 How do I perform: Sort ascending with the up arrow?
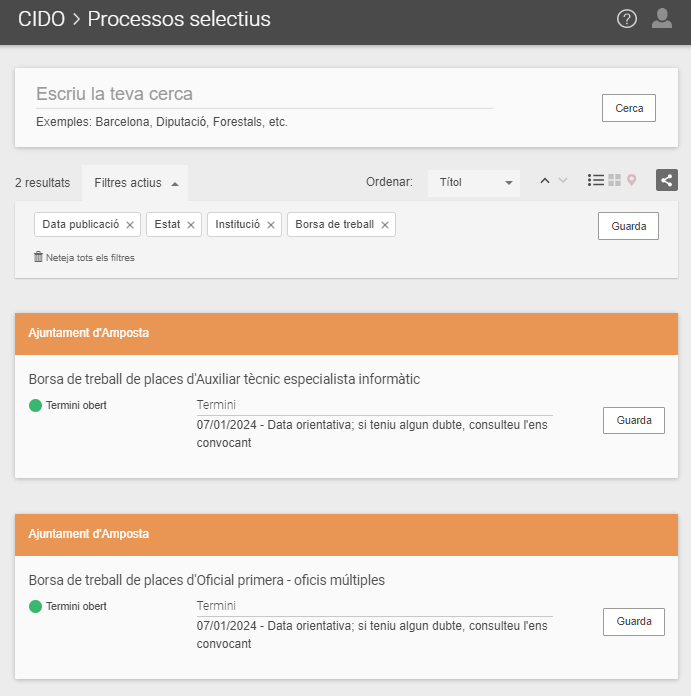545,181
